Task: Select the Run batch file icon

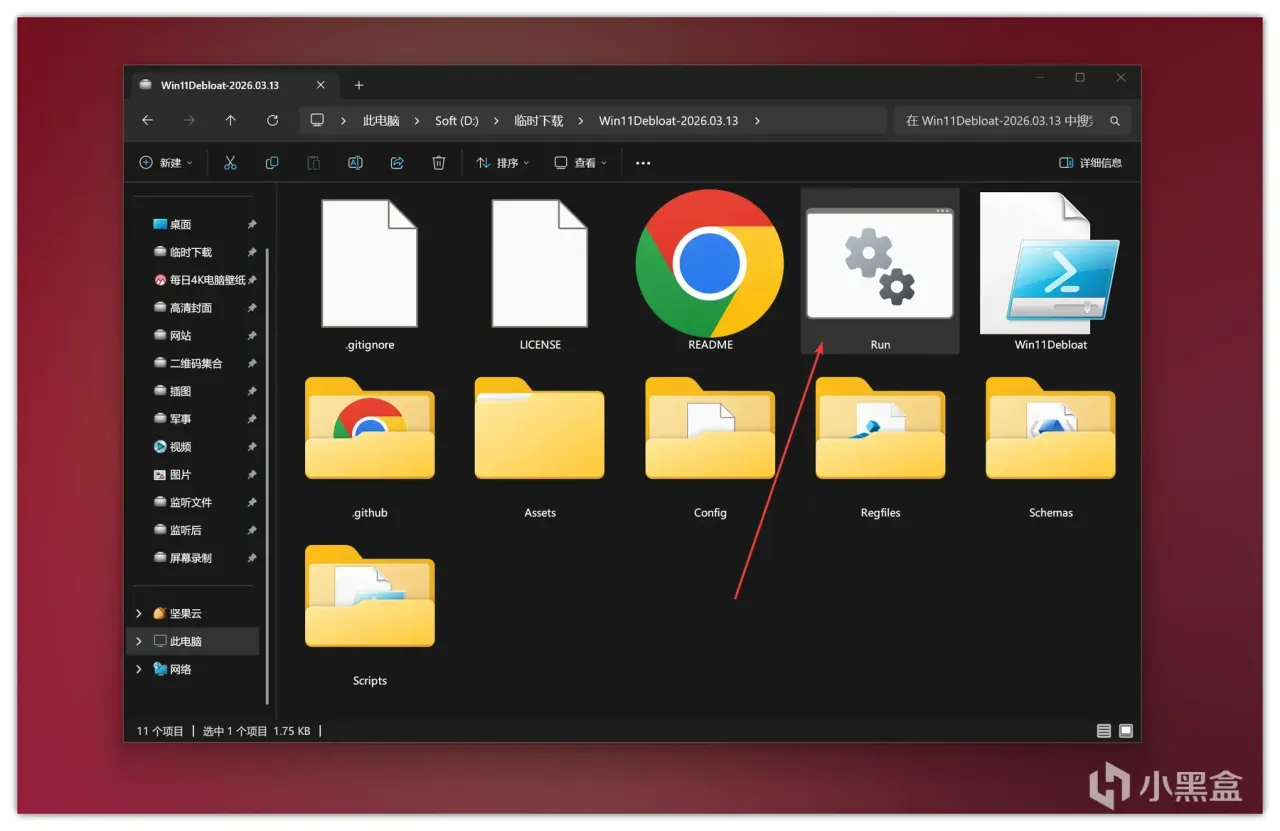Action: pyautogui.click(x=880, y=264)
